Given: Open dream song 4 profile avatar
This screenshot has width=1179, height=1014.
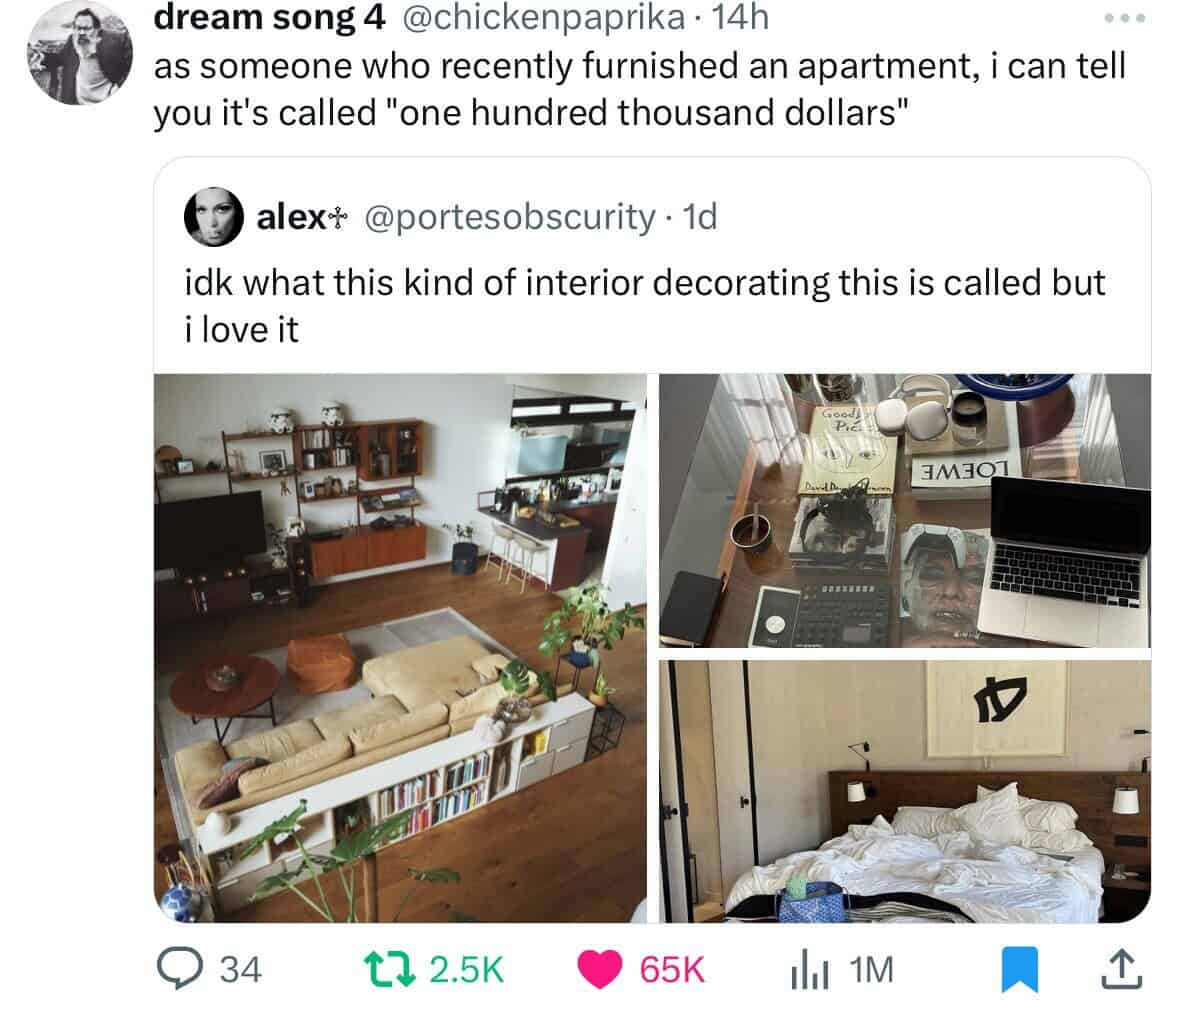Looking at the screenshot, I should [80, 53].
